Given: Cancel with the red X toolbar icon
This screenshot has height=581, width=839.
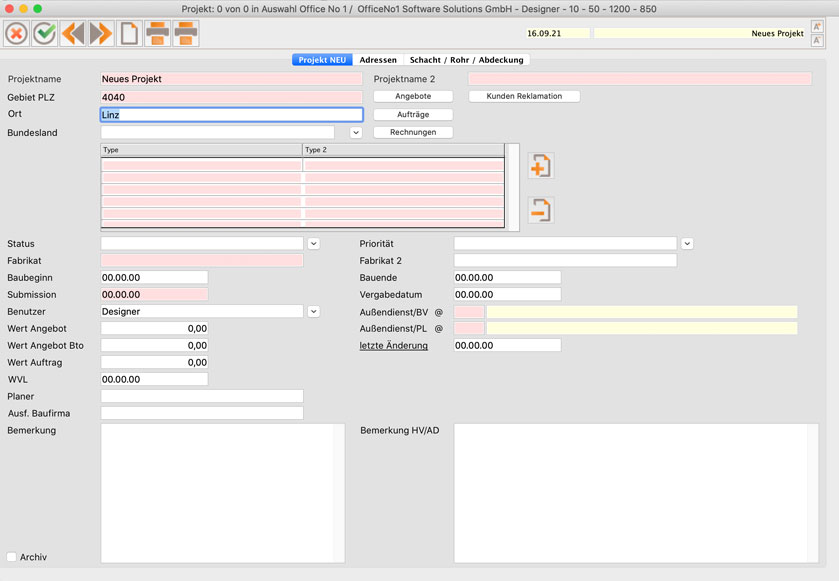Looking at the screenshot, I should pos(17,34).
